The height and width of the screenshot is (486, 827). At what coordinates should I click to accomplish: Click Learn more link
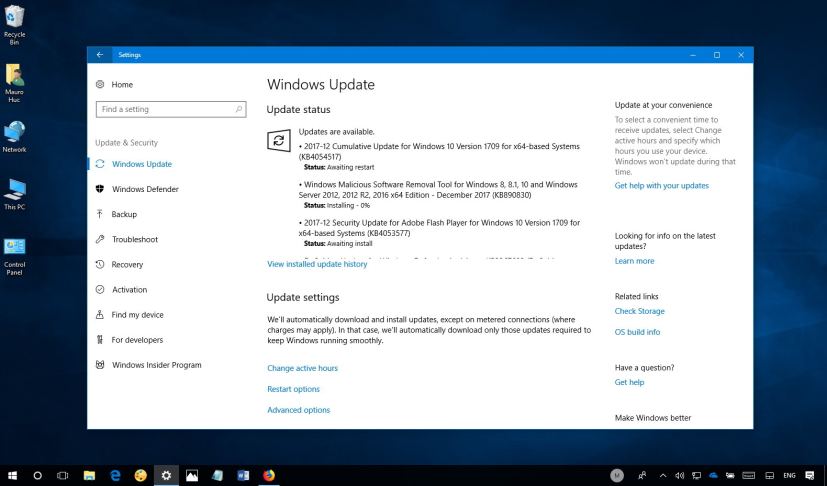click(634, 261)
